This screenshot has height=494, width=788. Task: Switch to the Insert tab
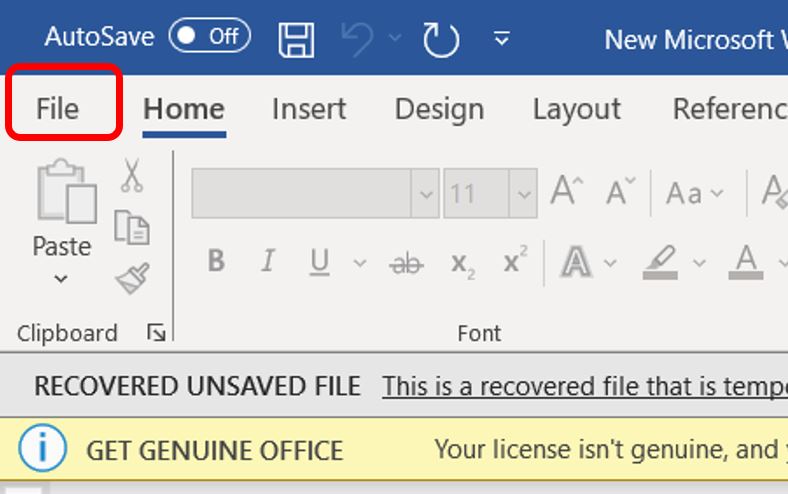pyautogui.click(x=308, y=108)
